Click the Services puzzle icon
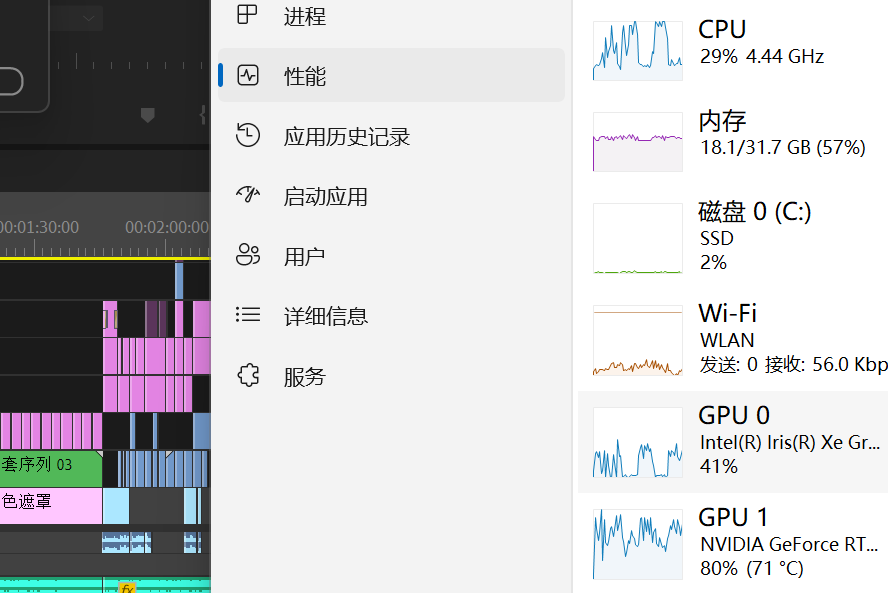The image size is (890, 593). 248,375
